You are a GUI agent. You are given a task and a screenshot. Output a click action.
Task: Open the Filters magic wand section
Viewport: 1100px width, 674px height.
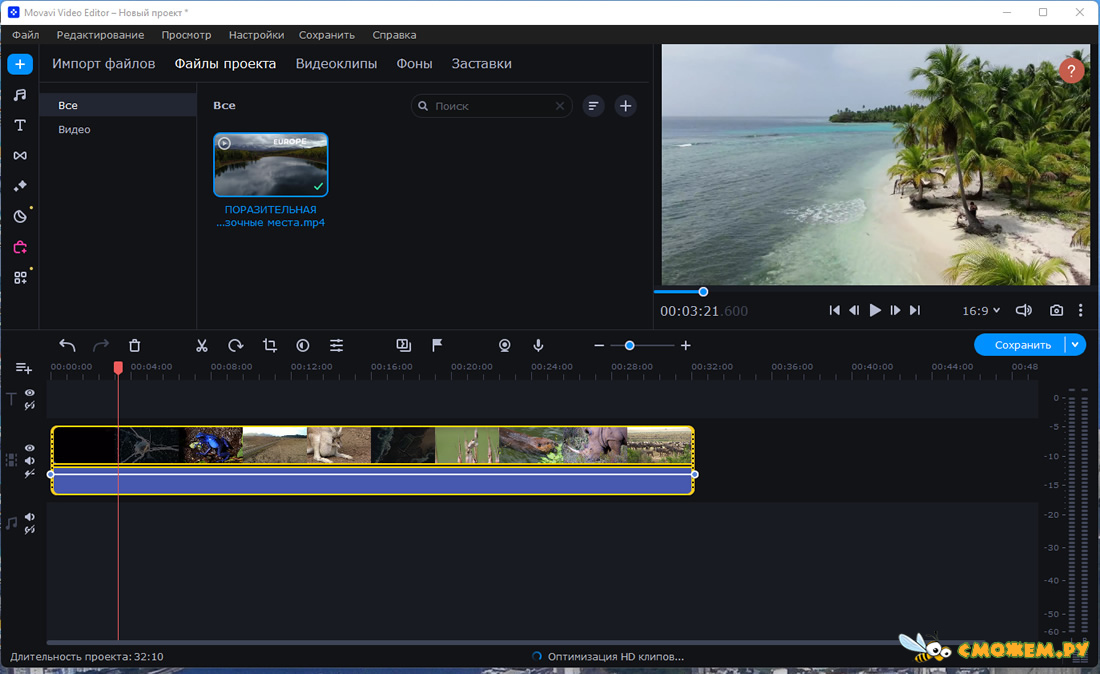20,186
